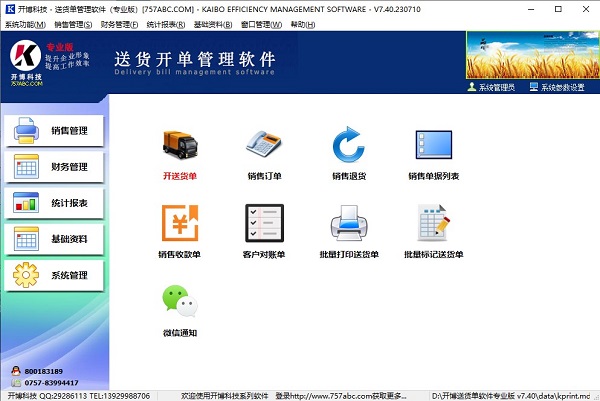Viewport: 600px width, 401px height.
Task: Open the 帮助(H) menu
Action: coord(303,24)
